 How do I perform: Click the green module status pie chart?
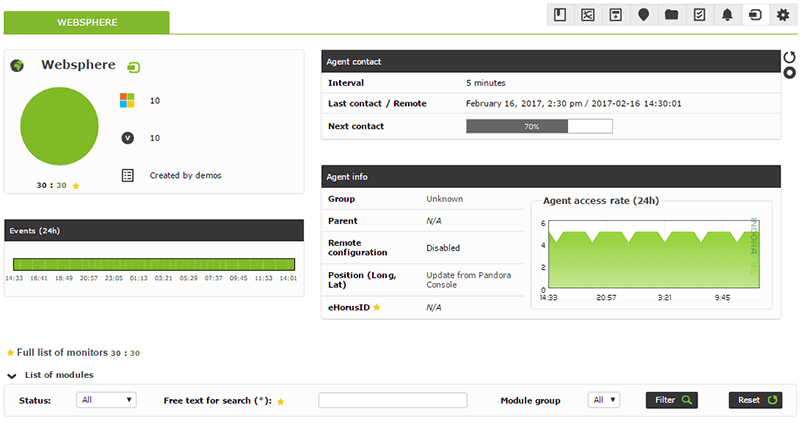[59, 126]
